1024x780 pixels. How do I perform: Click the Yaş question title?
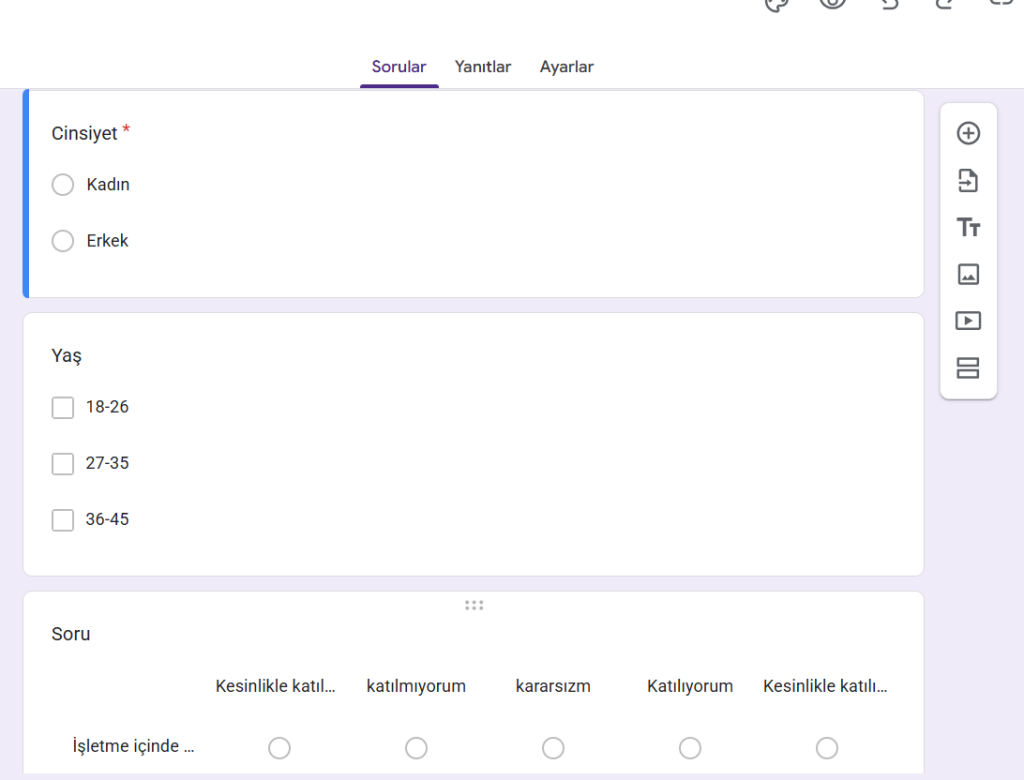coord(66,356)
